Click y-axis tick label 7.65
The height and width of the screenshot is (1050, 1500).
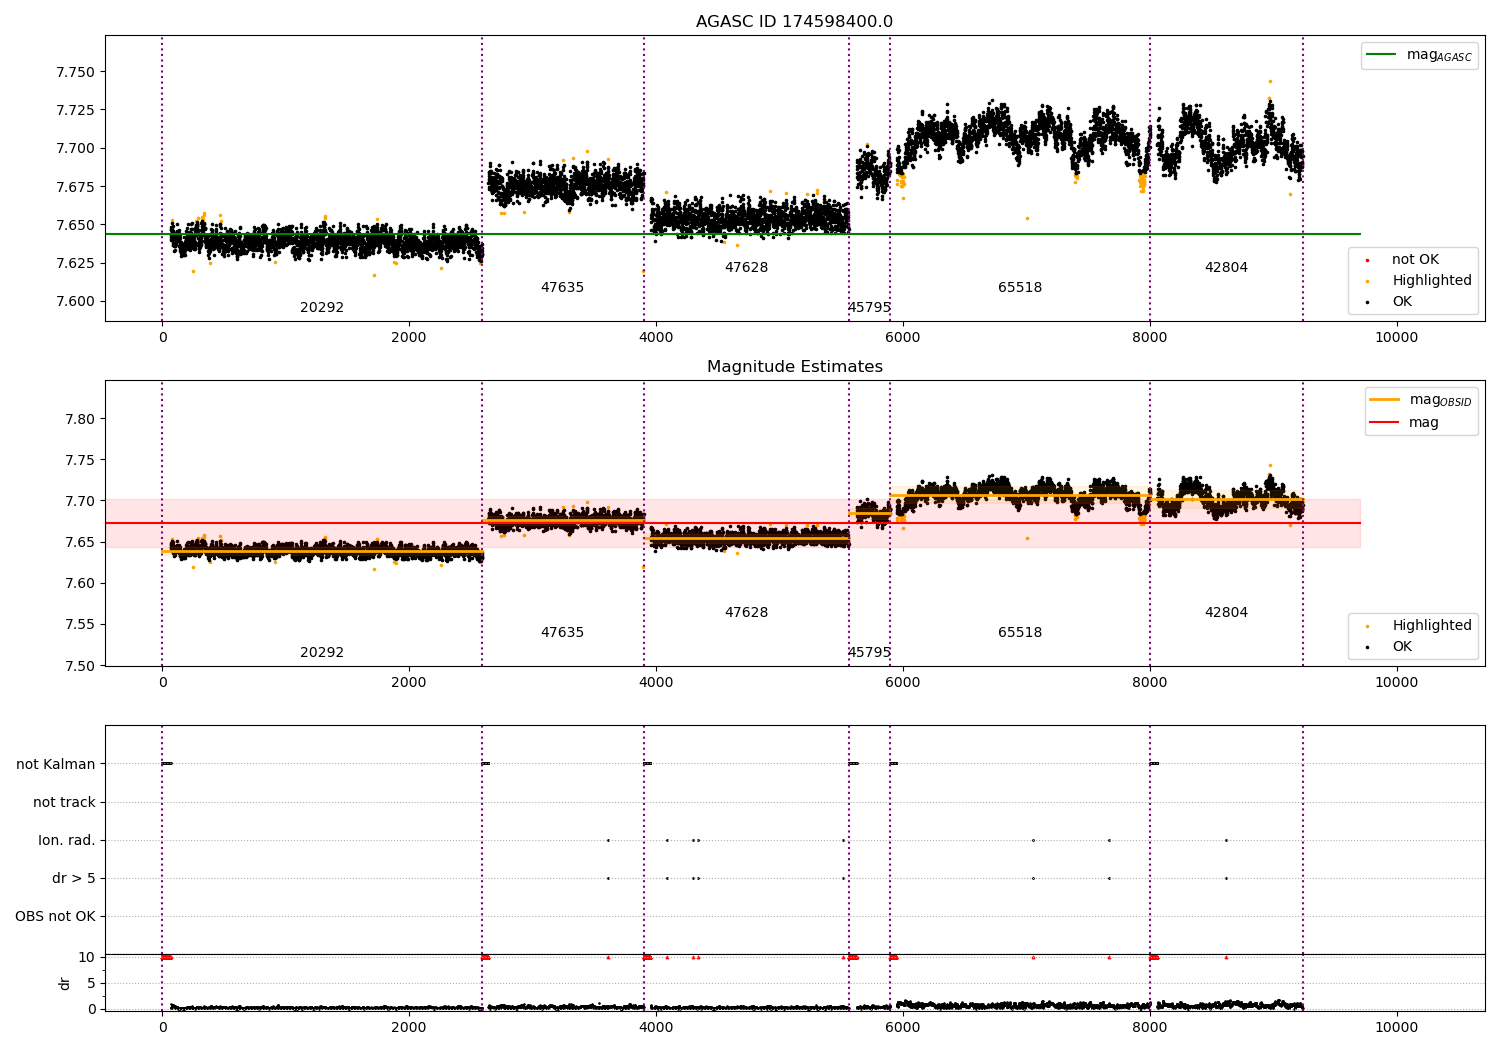[x=80, y=543]
